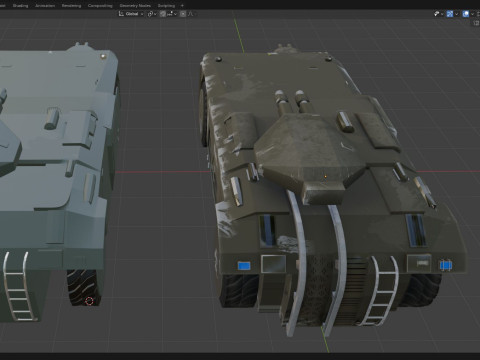Toggle proportional editing

(x=183, y=14)
